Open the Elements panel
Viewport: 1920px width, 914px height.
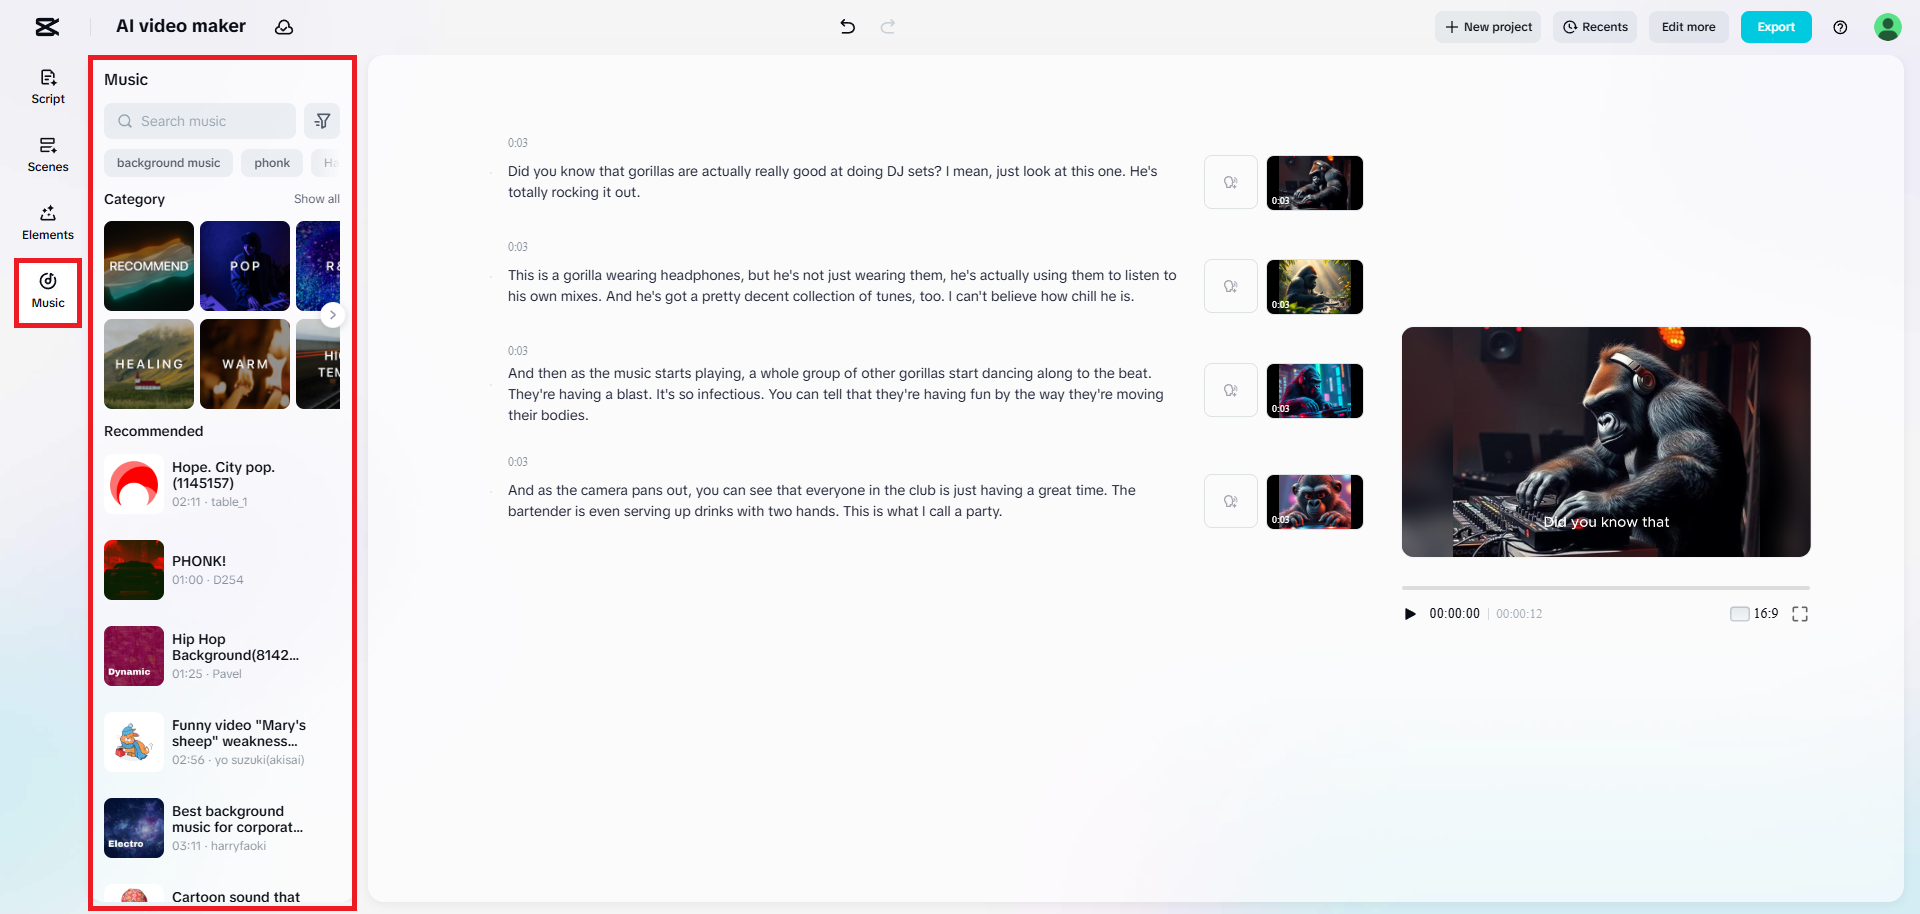click(x=48, y=223)
